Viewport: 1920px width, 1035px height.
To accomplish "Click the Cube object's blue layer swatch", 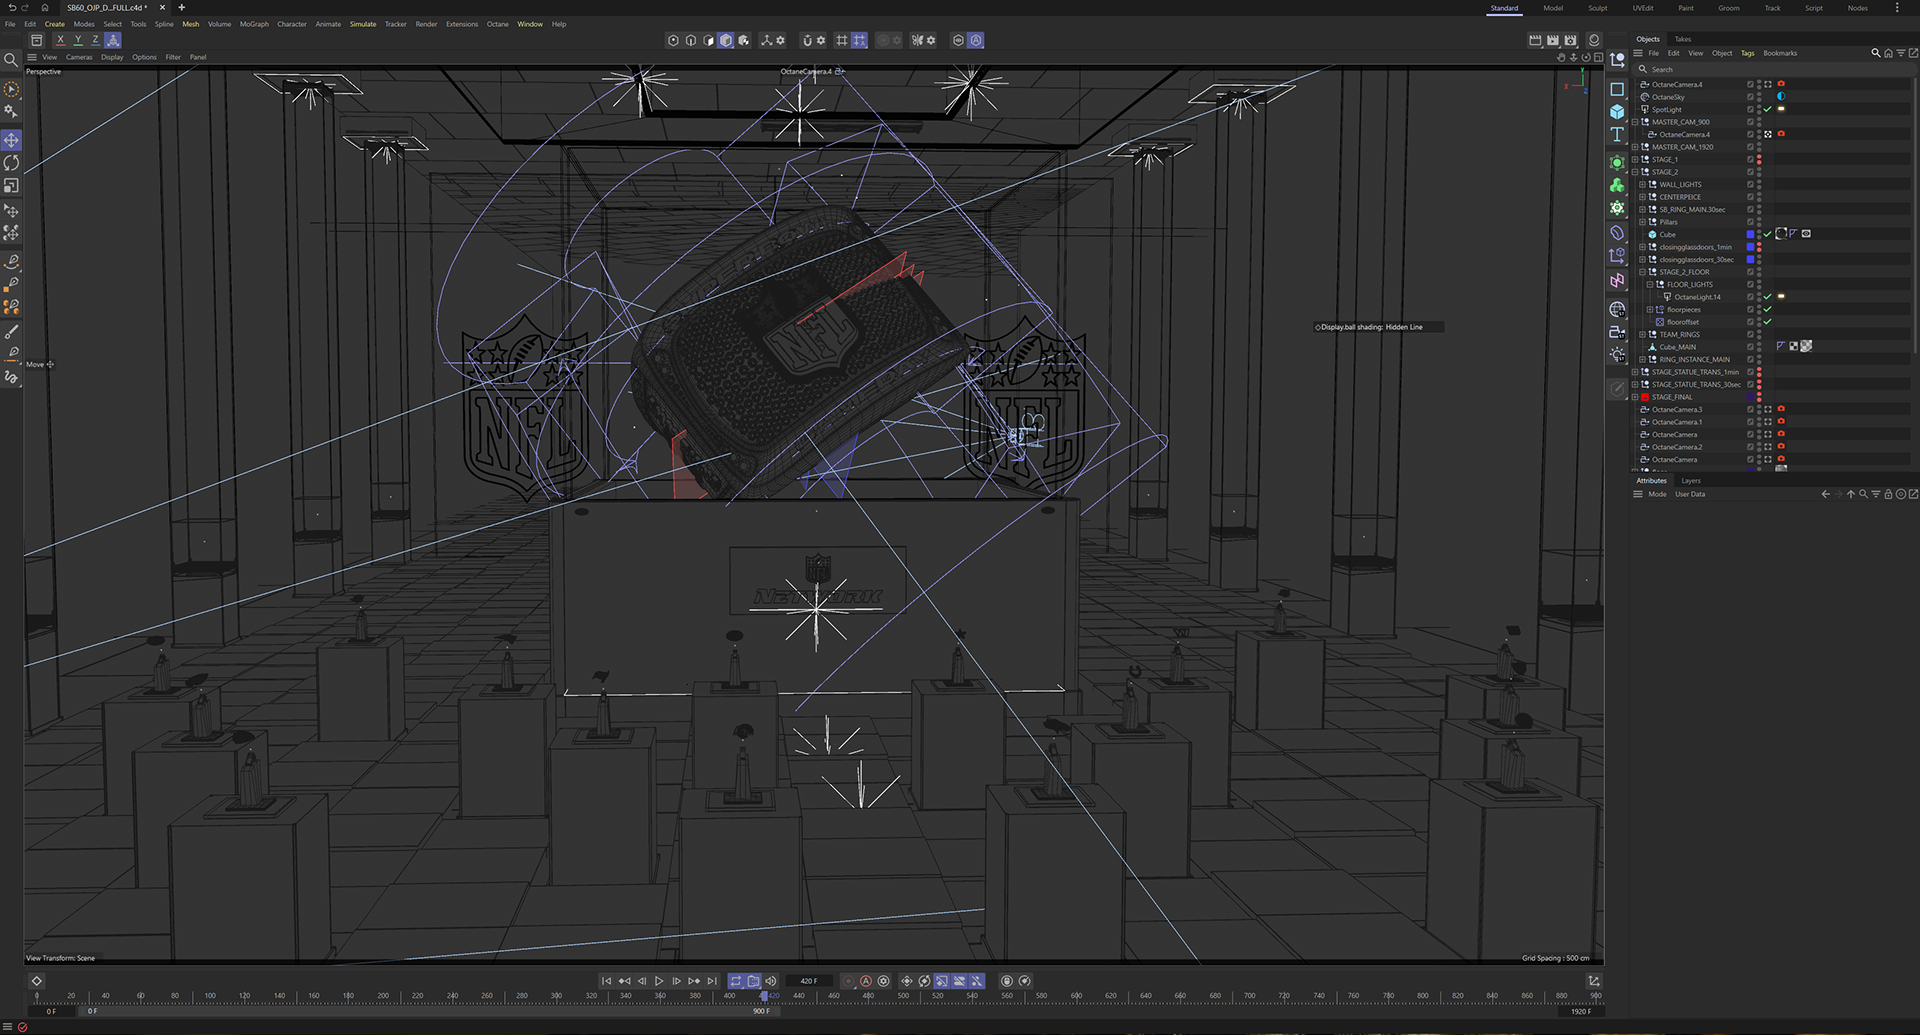I will [1750, 234].
